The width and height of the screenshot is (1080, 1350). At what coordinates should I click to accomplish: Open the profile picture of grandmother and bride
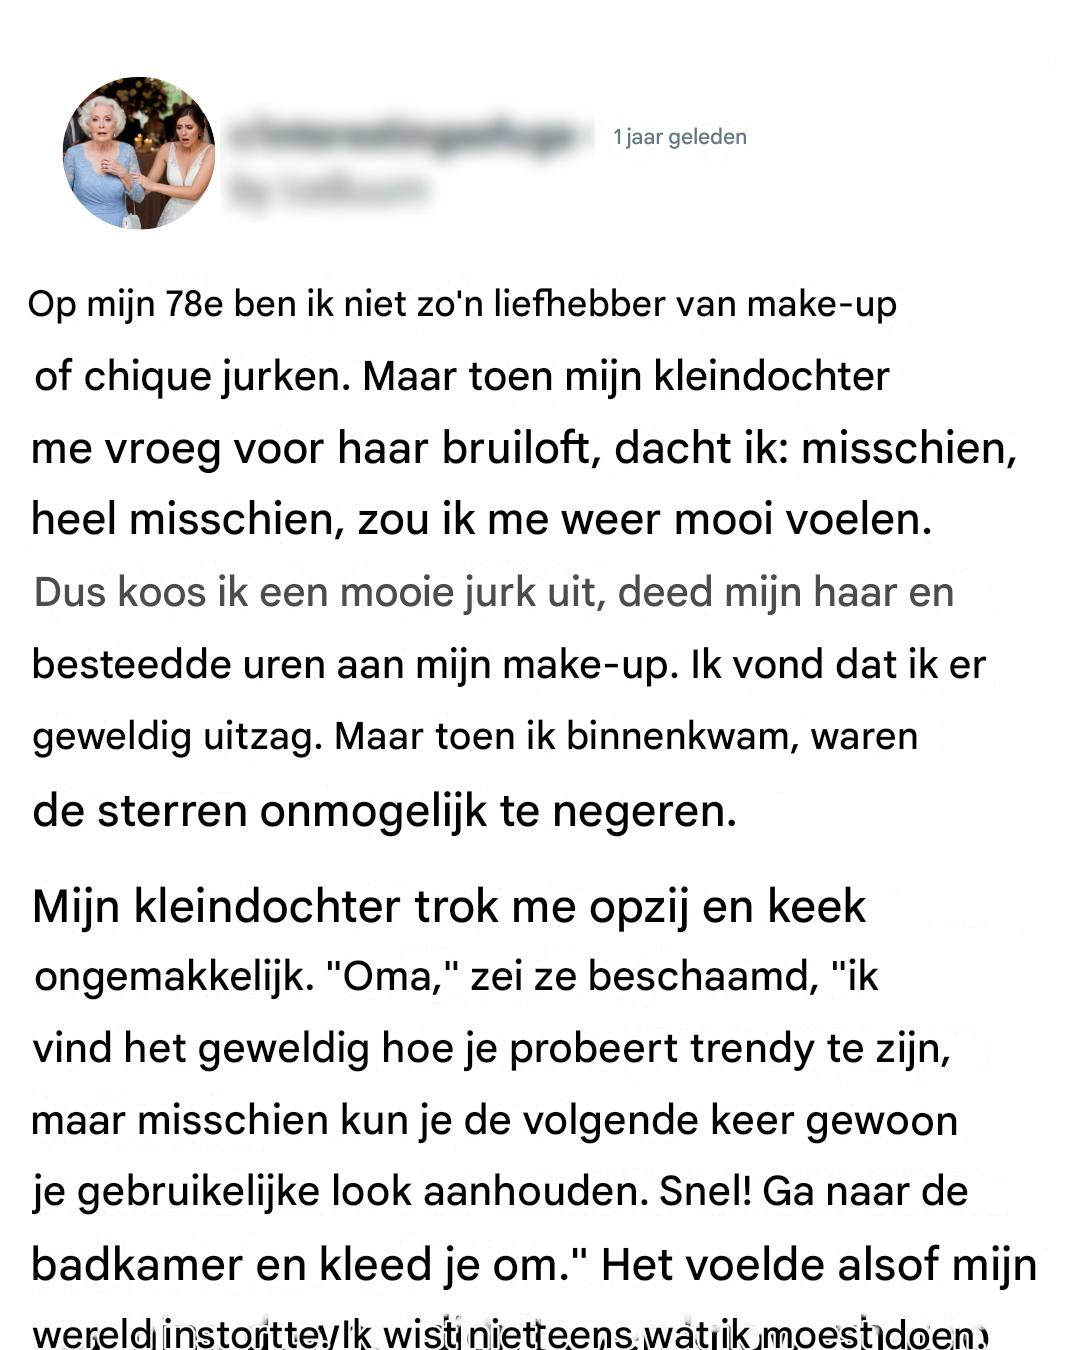click(139, 153)
